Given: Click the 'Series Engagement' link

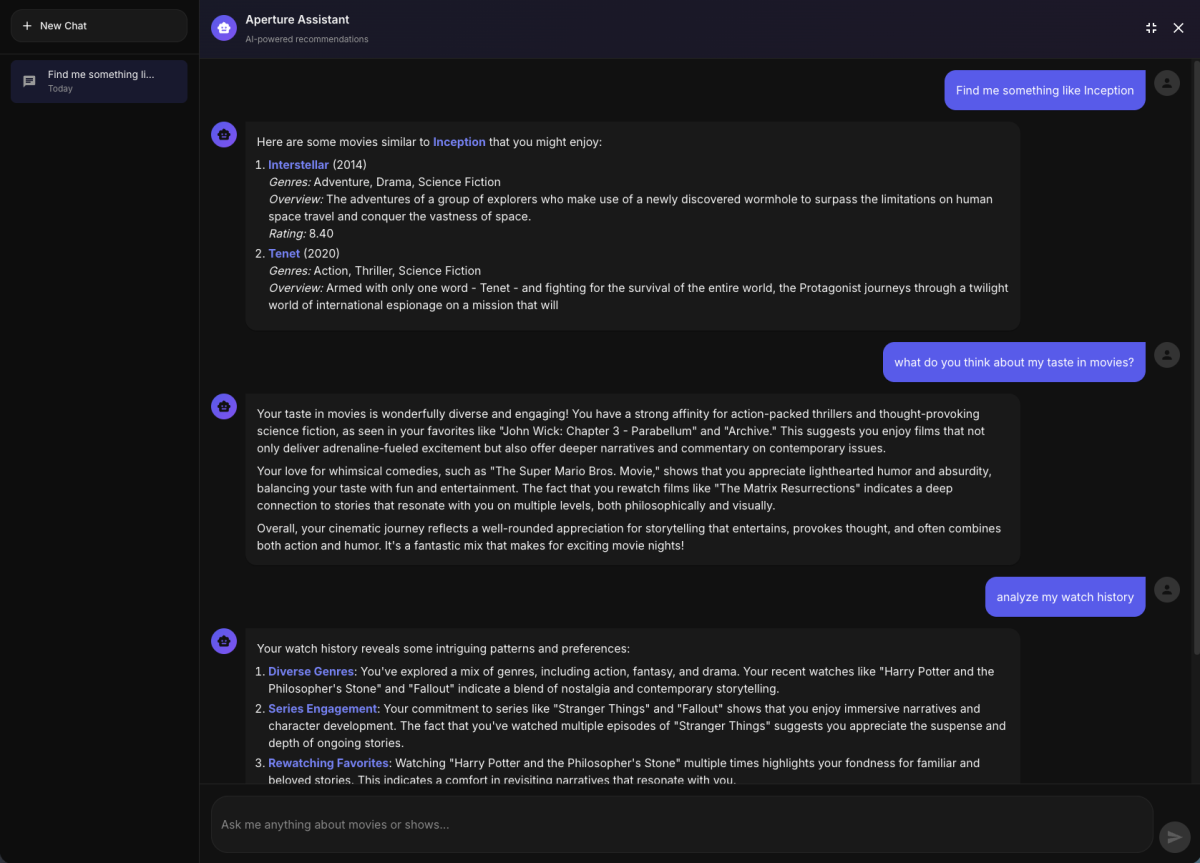Looking at the screenshot, I should (322, 708).
